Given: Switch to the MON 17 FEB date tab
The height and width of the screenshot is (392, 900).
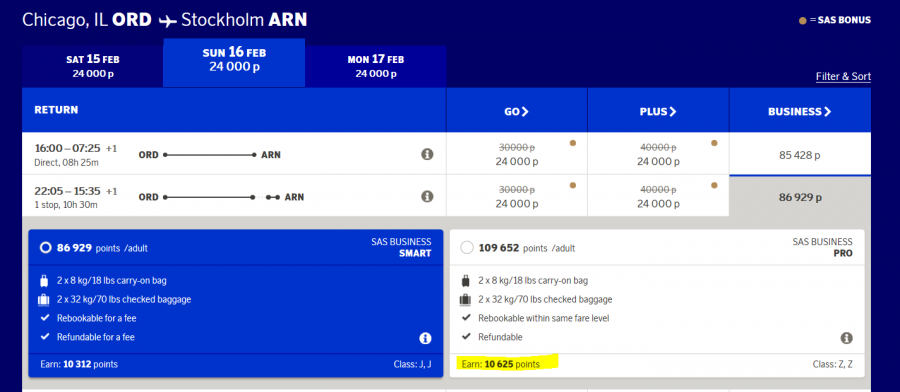Looking at the screenshot, I should pyautogui.click(x=376, y=67).
